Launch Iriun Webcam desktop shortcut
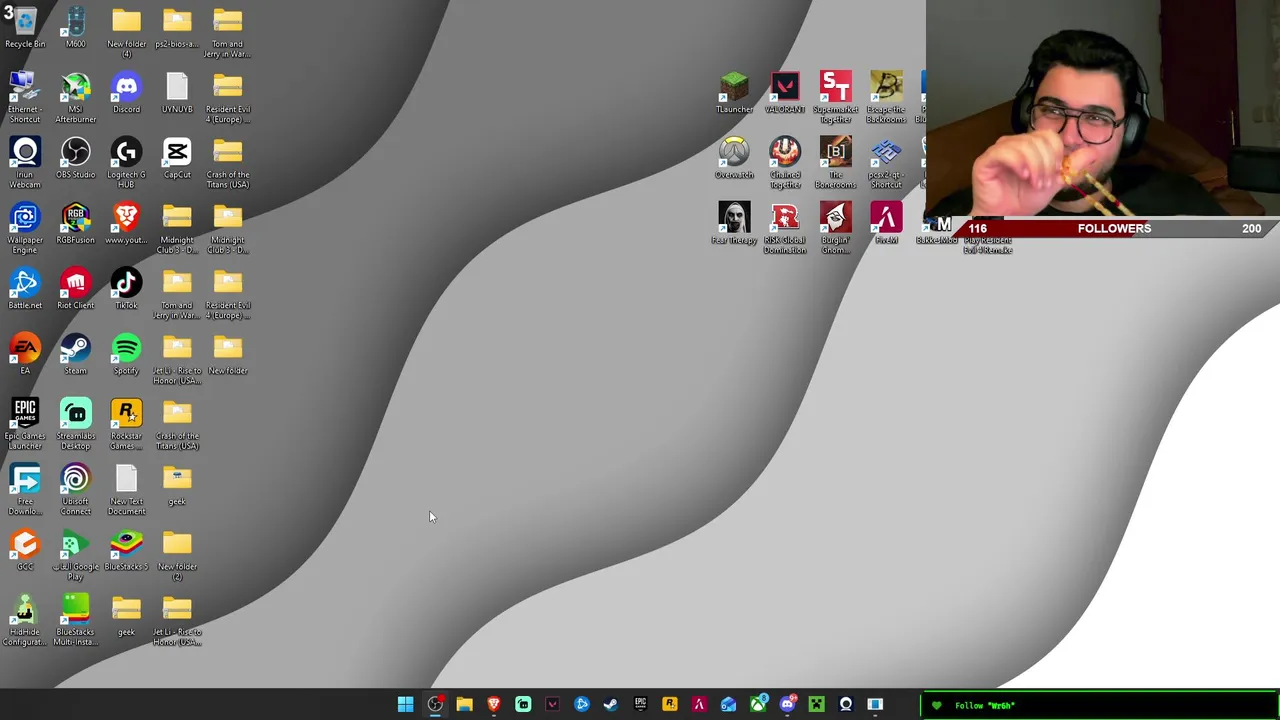 pyautogui.click(x=25, y=163)
